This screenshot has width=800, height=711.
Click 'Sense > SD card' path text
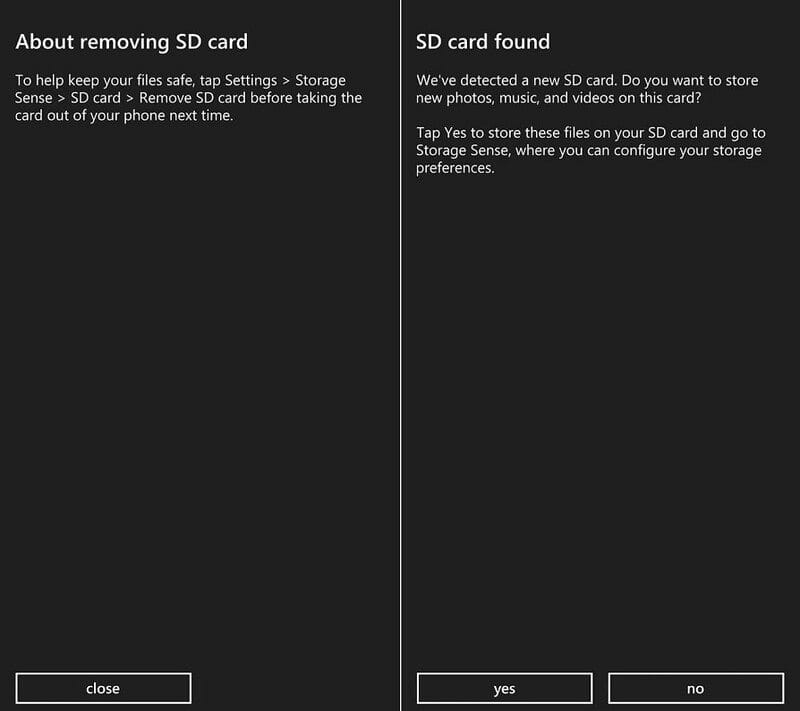pos(69,98)
